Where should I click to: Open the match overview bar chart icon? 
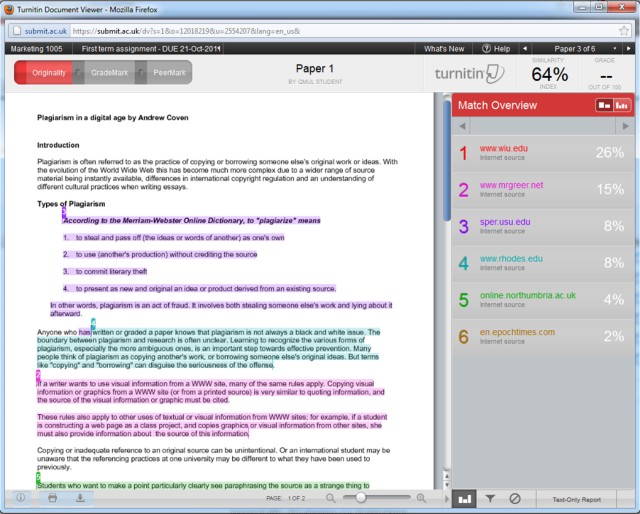(464, 499)
